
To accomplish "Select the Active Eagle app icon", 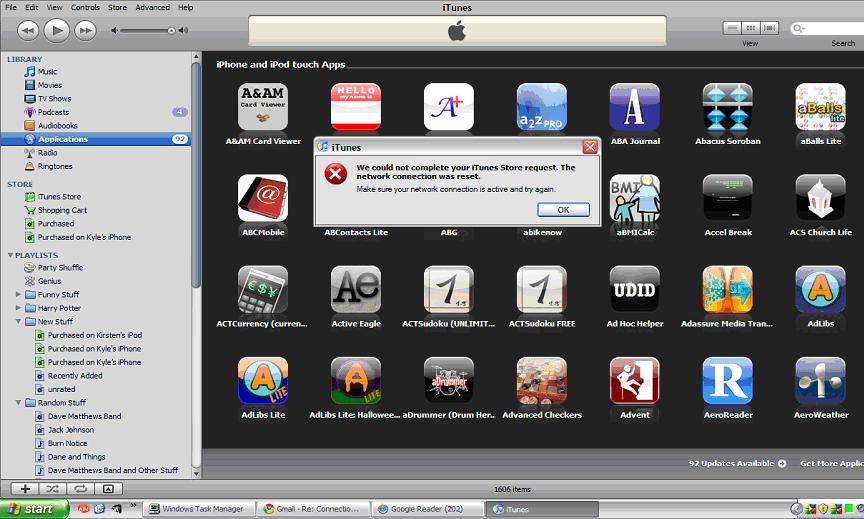I will (356, 290).
